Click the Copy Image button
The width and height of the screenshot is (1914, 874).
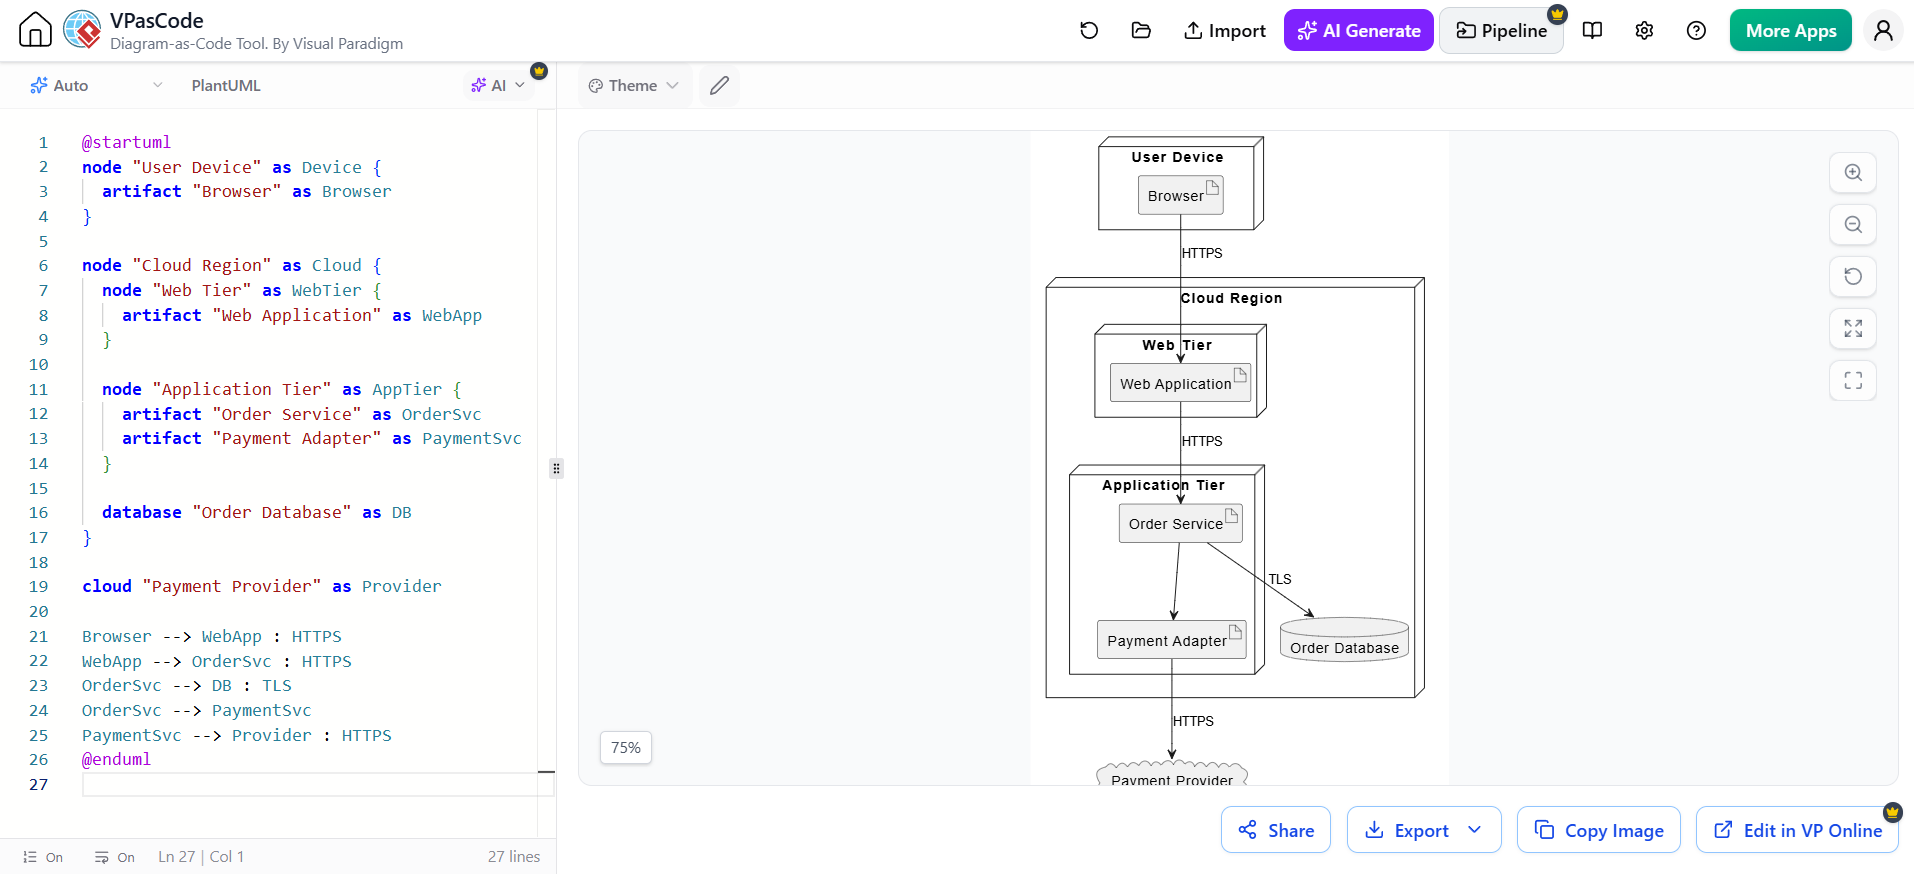(x=1599, y=830)
